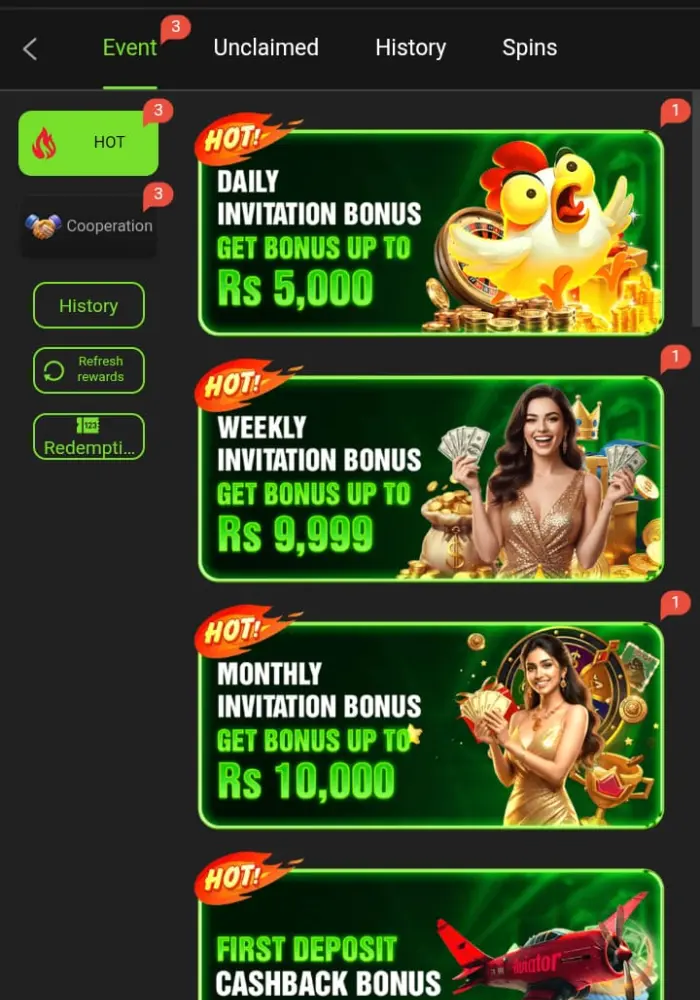The height and width of the screenshot is (1000, 700).
Task: Select the Event tab
Action: 130,48
